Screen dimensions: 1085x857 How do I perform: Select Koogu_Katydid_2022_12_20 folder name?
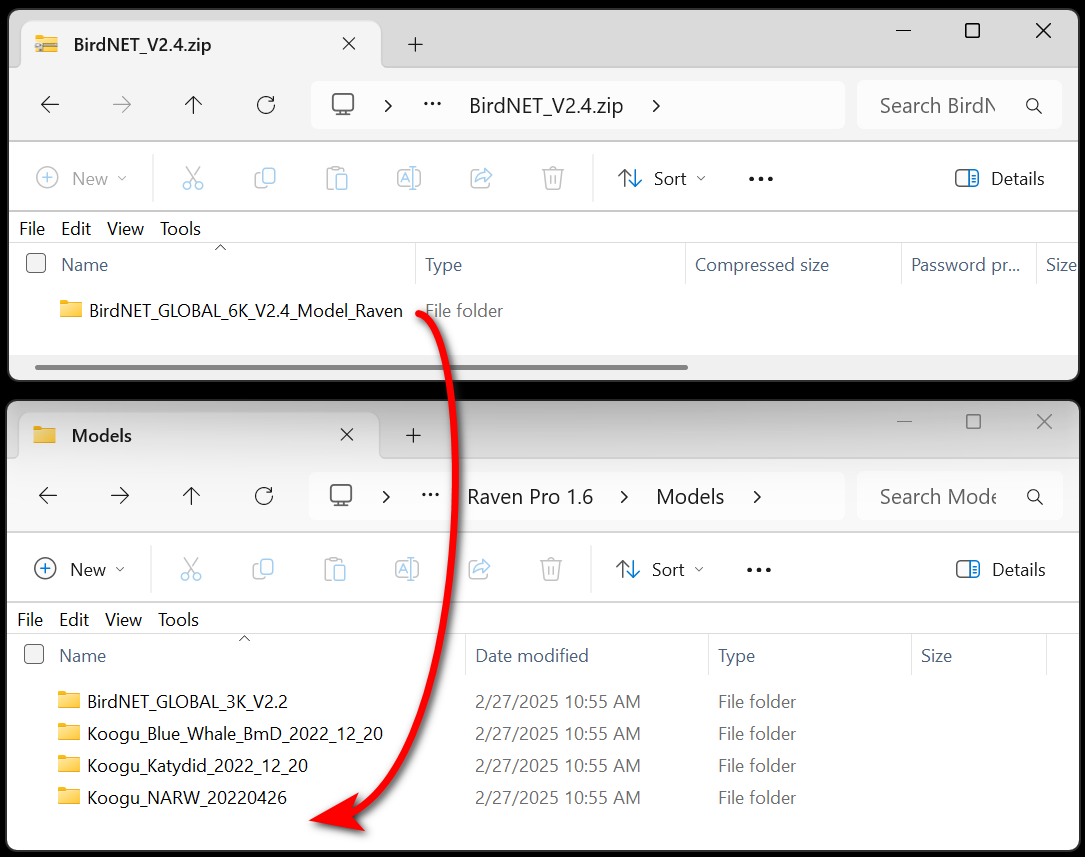(x=197, y=766)
